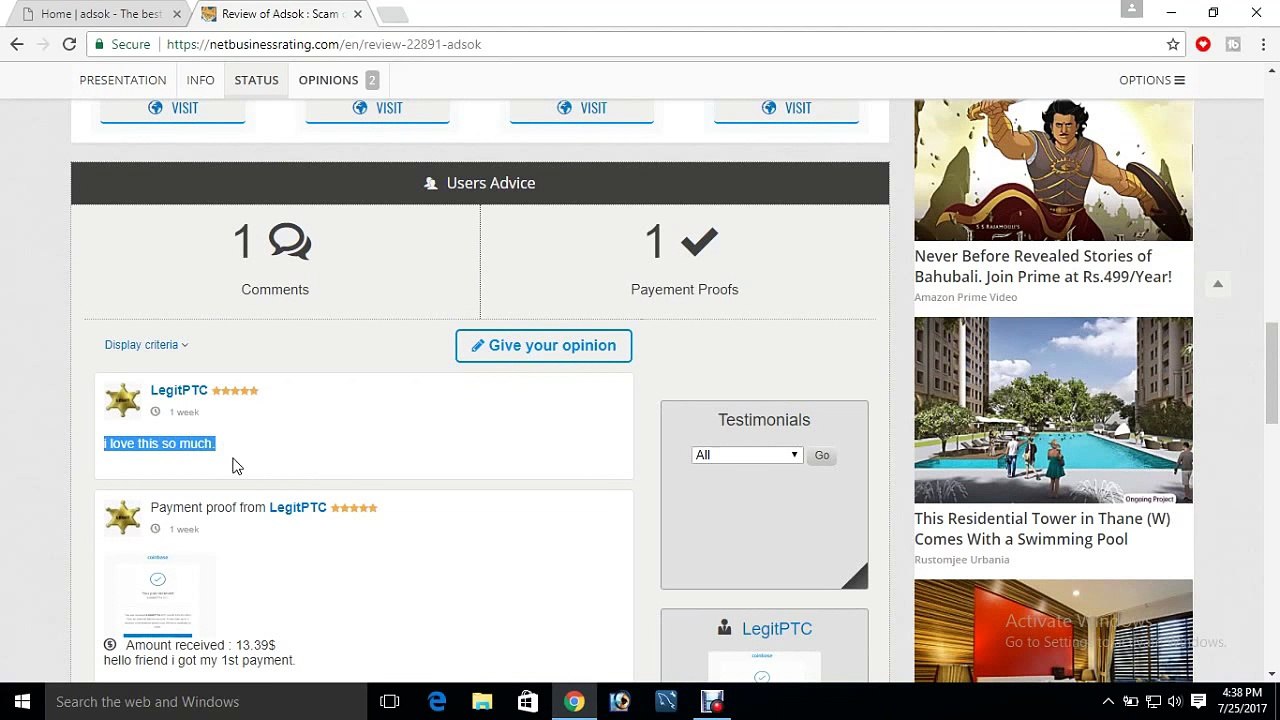Screen dimensions: 1280x720
Task: Click the third VISIT button
Action: pyautogui.click(x=582, y=109)
